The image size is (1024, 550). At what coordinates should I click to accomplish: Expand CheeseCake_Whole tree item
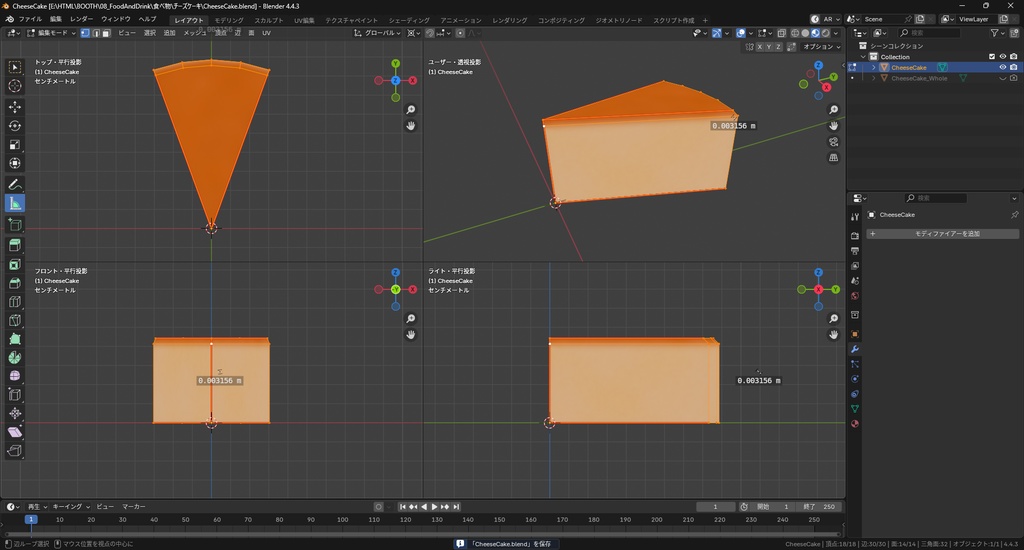coord(873,78)
